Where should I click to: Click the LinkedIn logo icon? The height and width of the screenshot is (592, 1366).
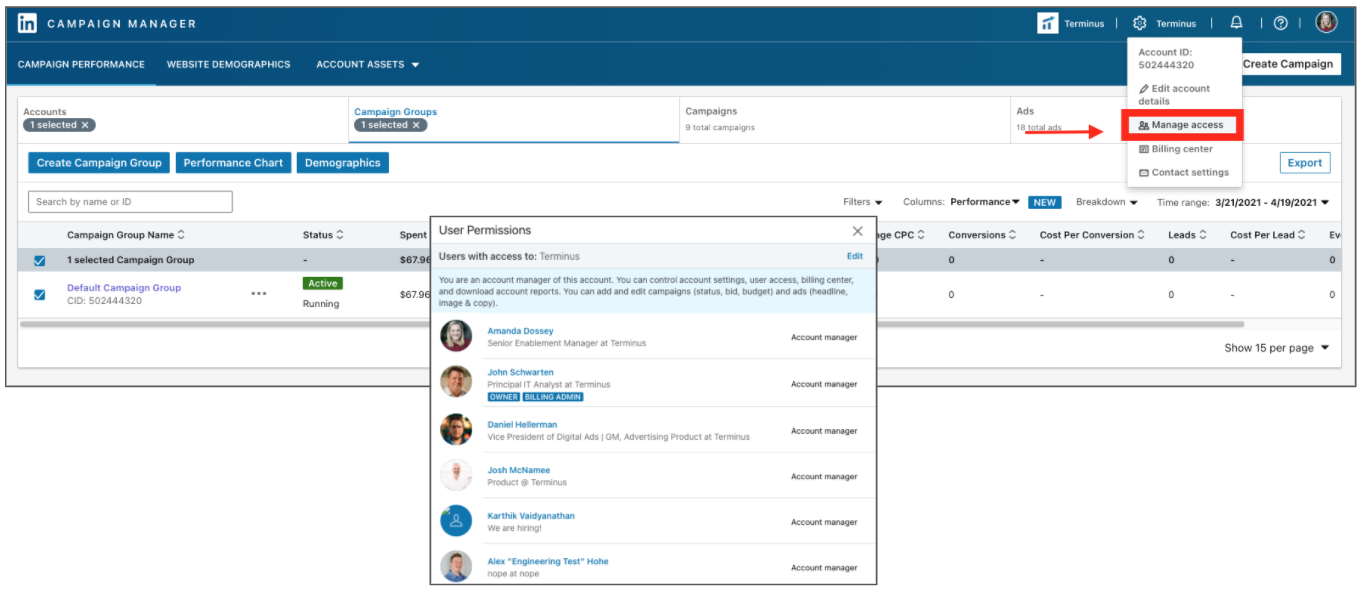(x=28, y=23)
